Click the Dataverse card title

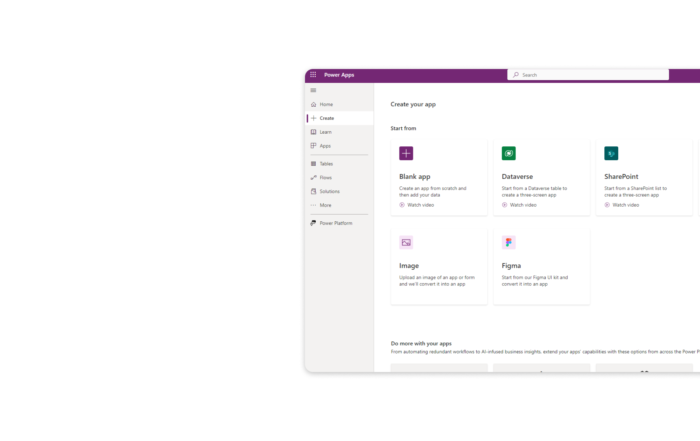coord(517,177)
